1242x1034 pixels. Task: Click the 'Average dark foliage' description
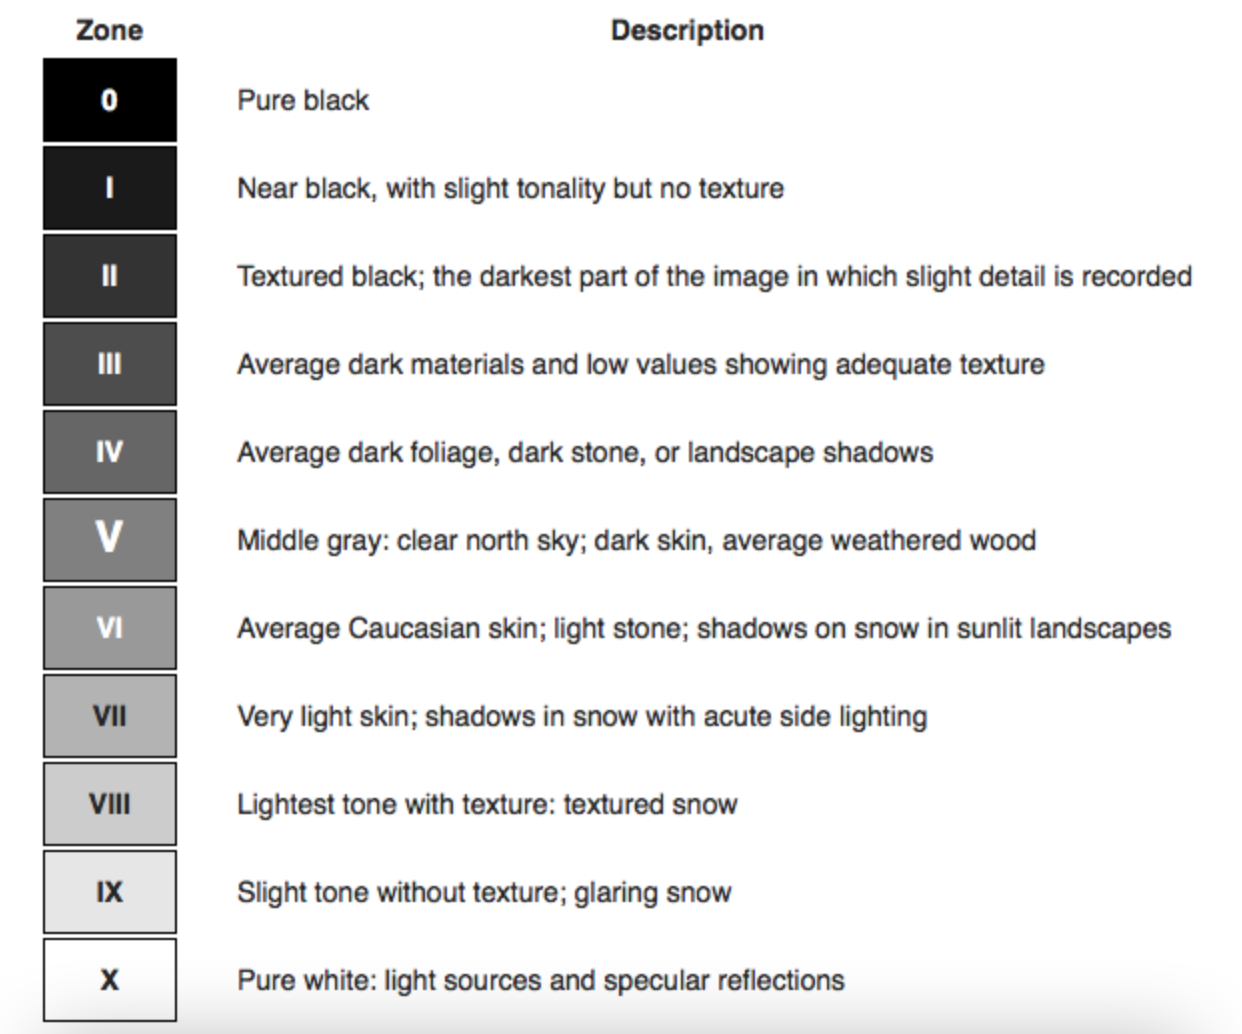[x=585, y=453]
